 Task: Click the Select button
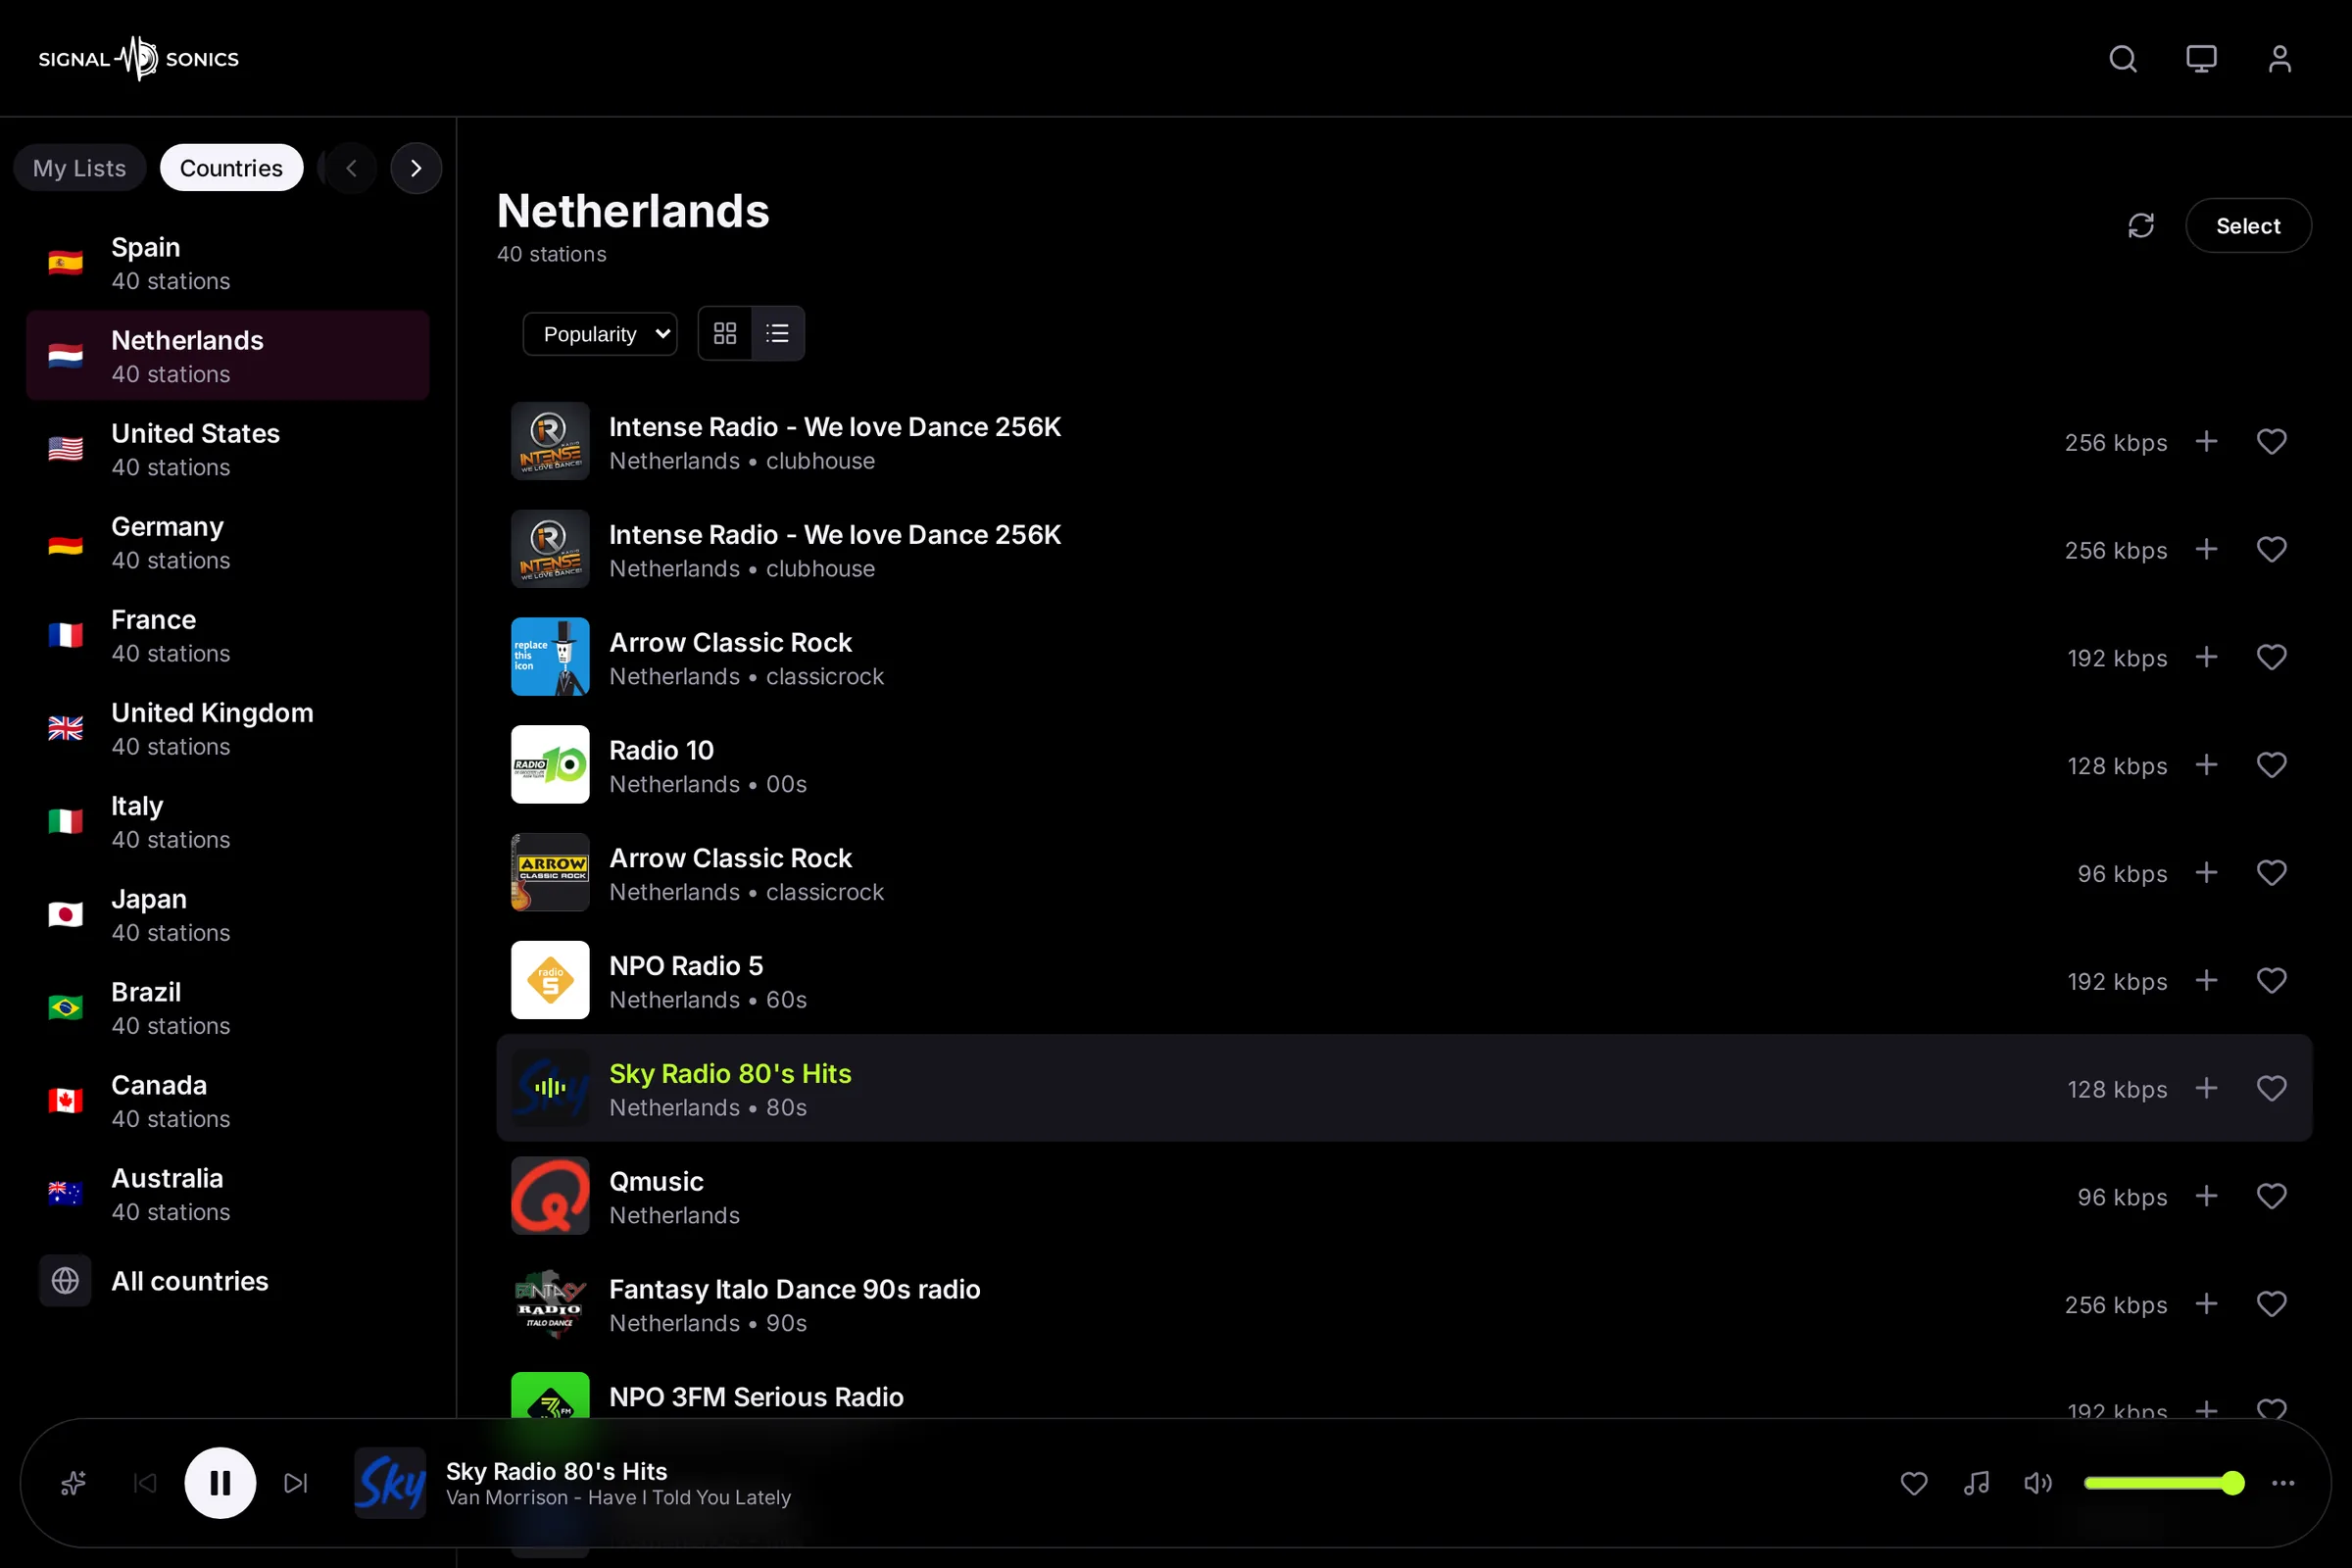click(2248, 226)
